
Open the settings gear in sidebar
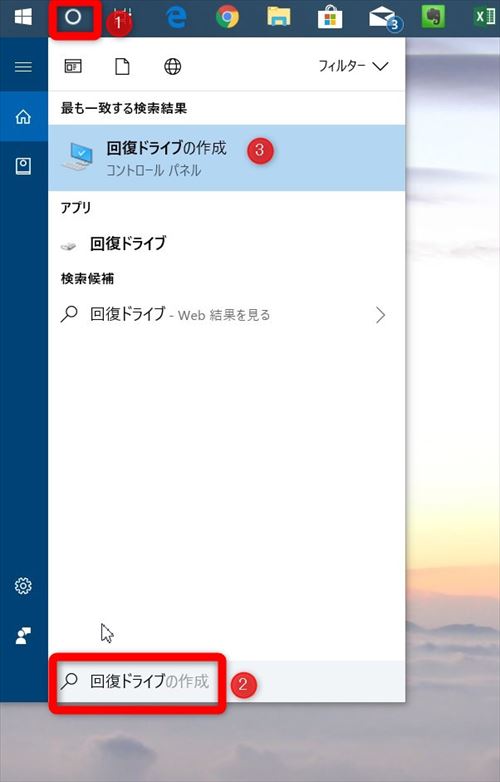point(23,586)
